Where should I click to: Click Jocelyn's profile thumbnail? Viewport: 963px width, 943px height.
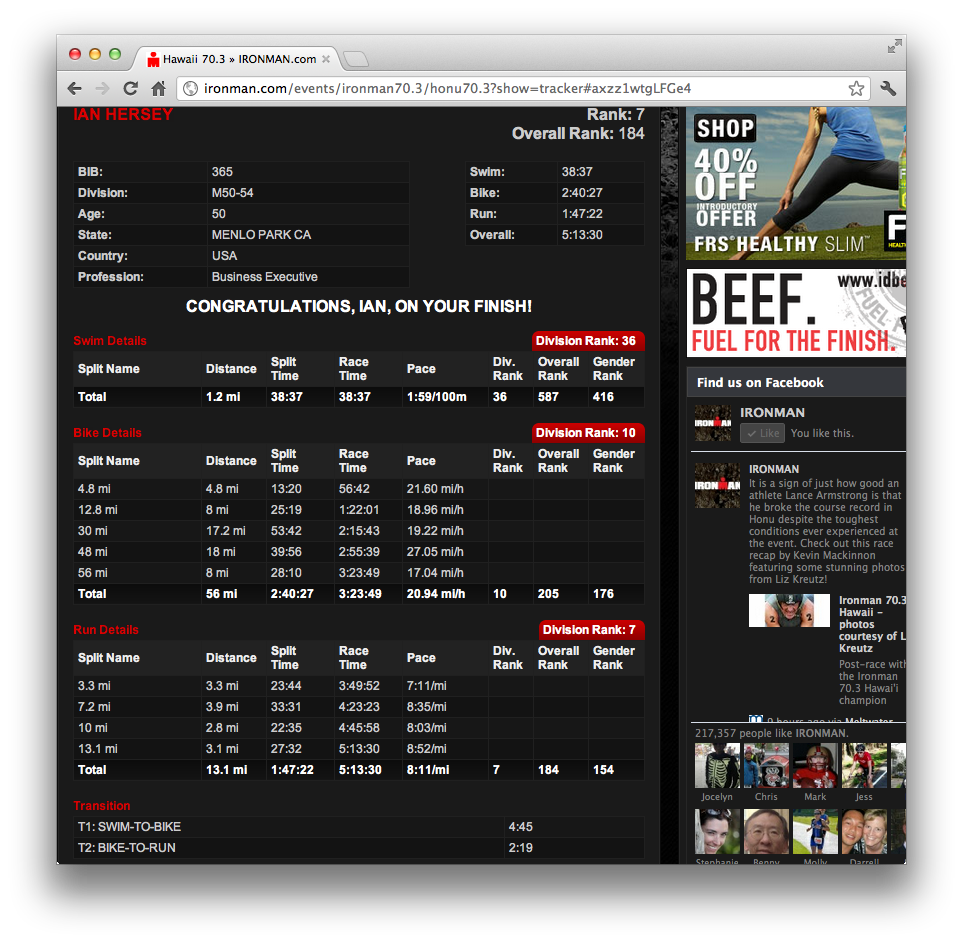point(716,766)
